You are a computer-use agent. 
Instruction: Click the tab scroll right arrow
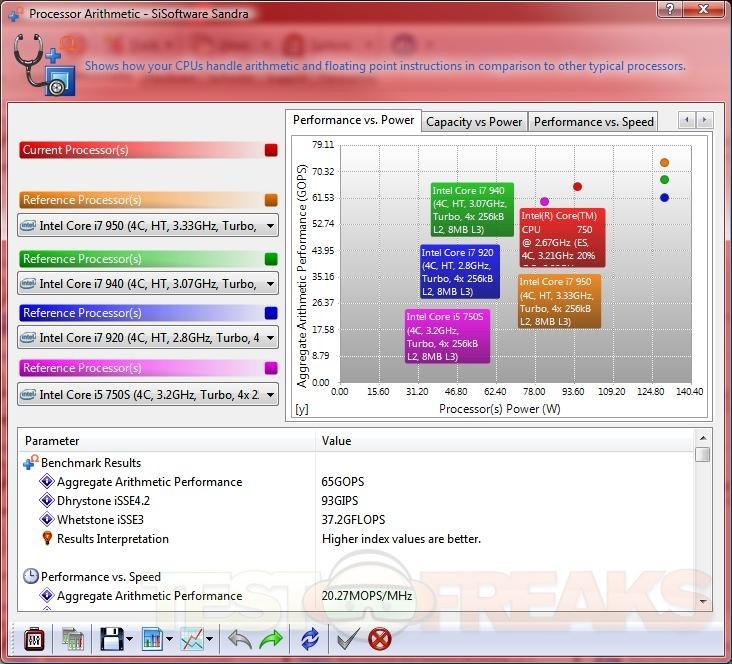tap(705, 120)
